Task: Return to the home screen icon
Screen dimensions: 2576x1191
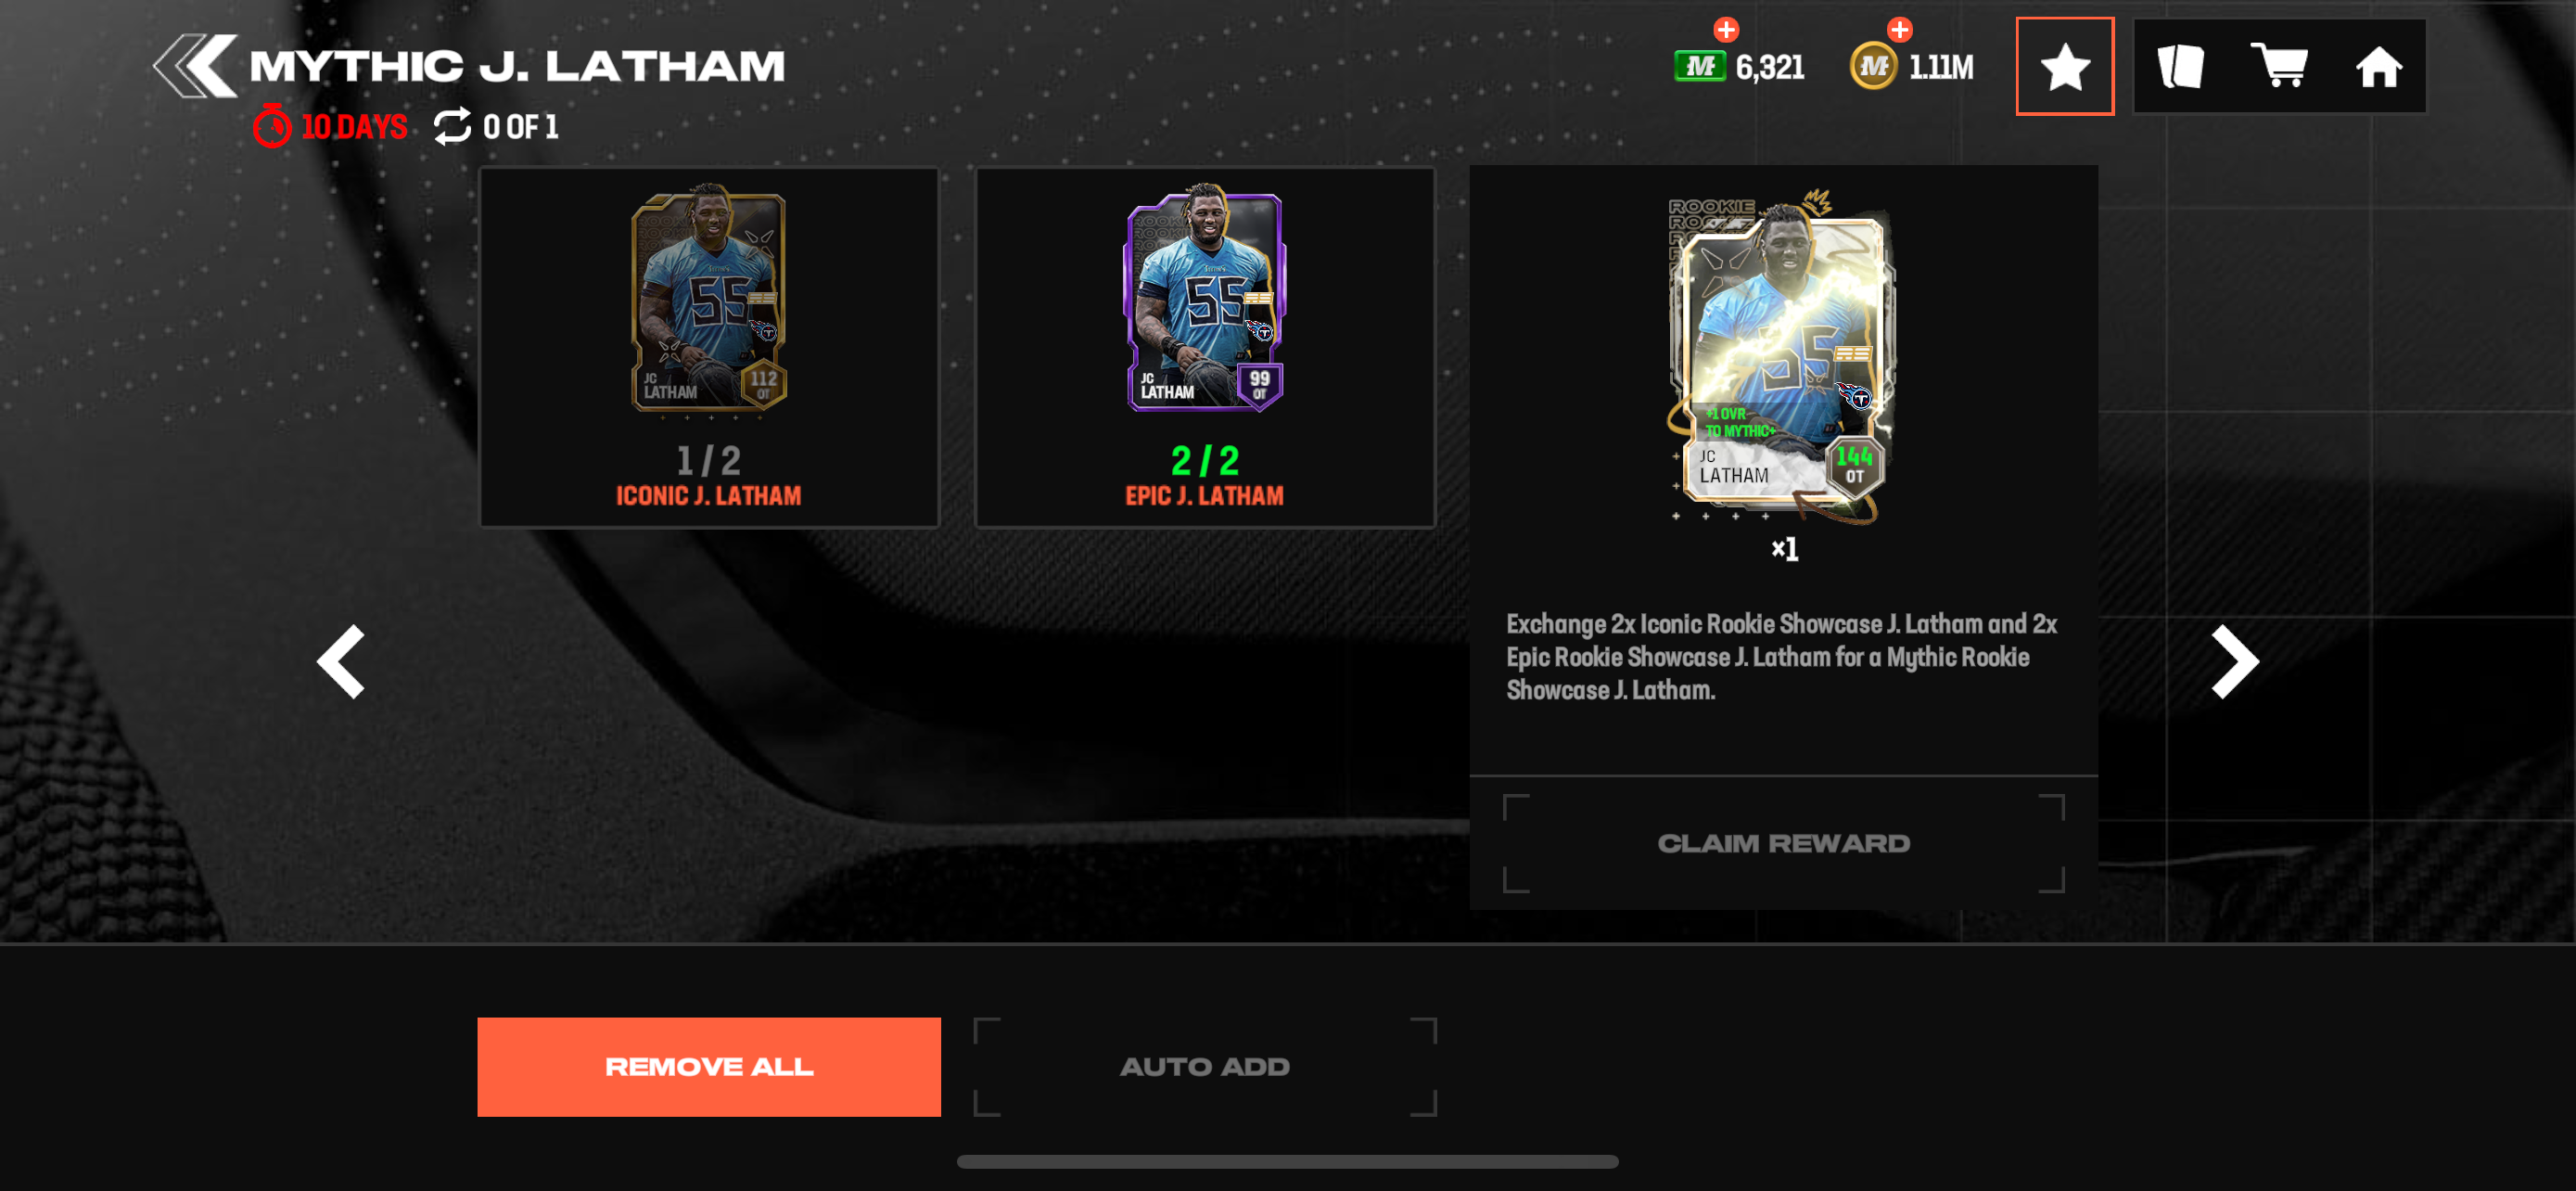Action: [x=2378, y=68]
